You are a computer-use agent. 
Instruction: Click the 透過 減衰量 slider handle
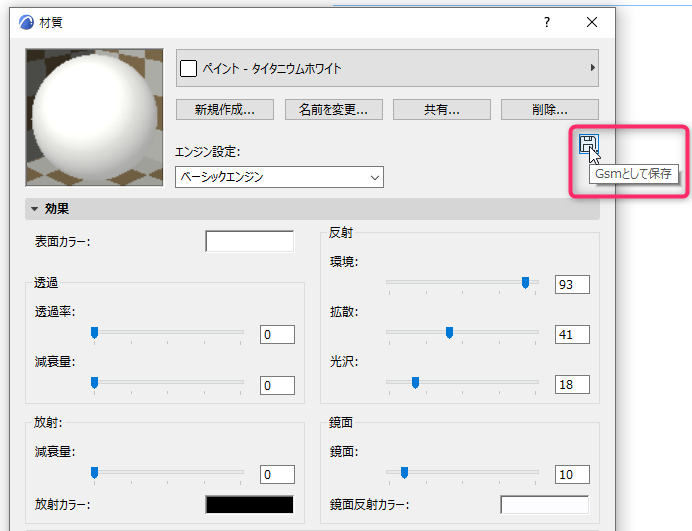tap(94, 382)
